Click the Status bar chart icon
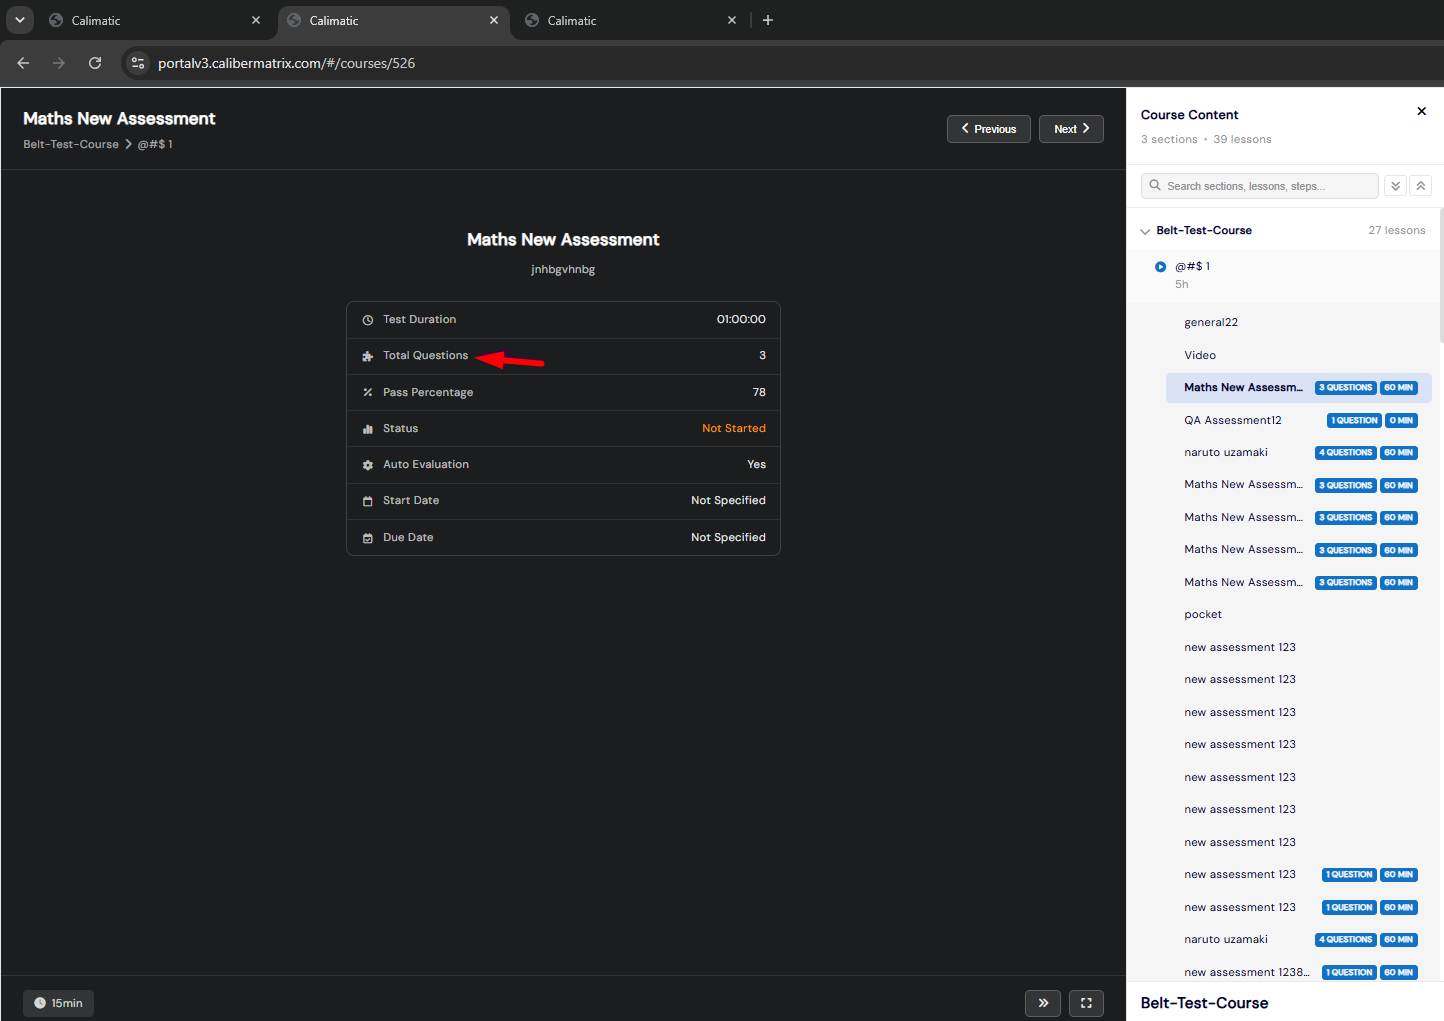 [367, 429]
